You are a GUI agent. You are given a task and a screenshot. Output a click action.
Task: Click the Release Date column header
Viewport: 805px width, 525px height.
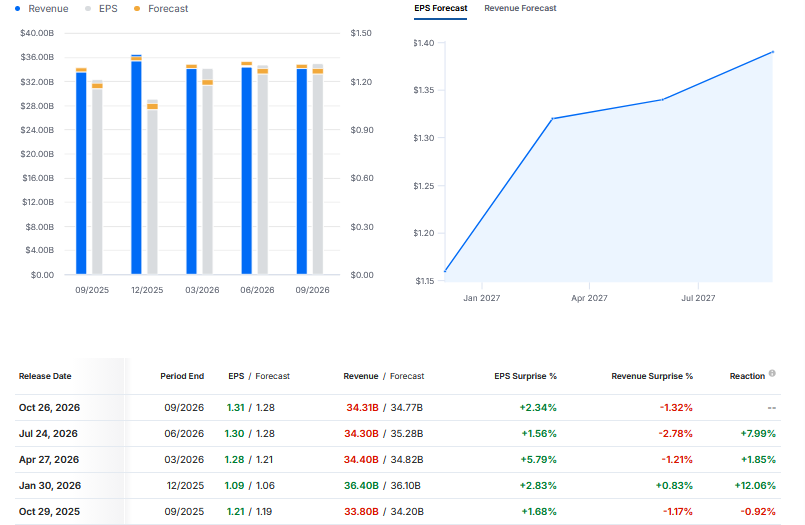45,376
